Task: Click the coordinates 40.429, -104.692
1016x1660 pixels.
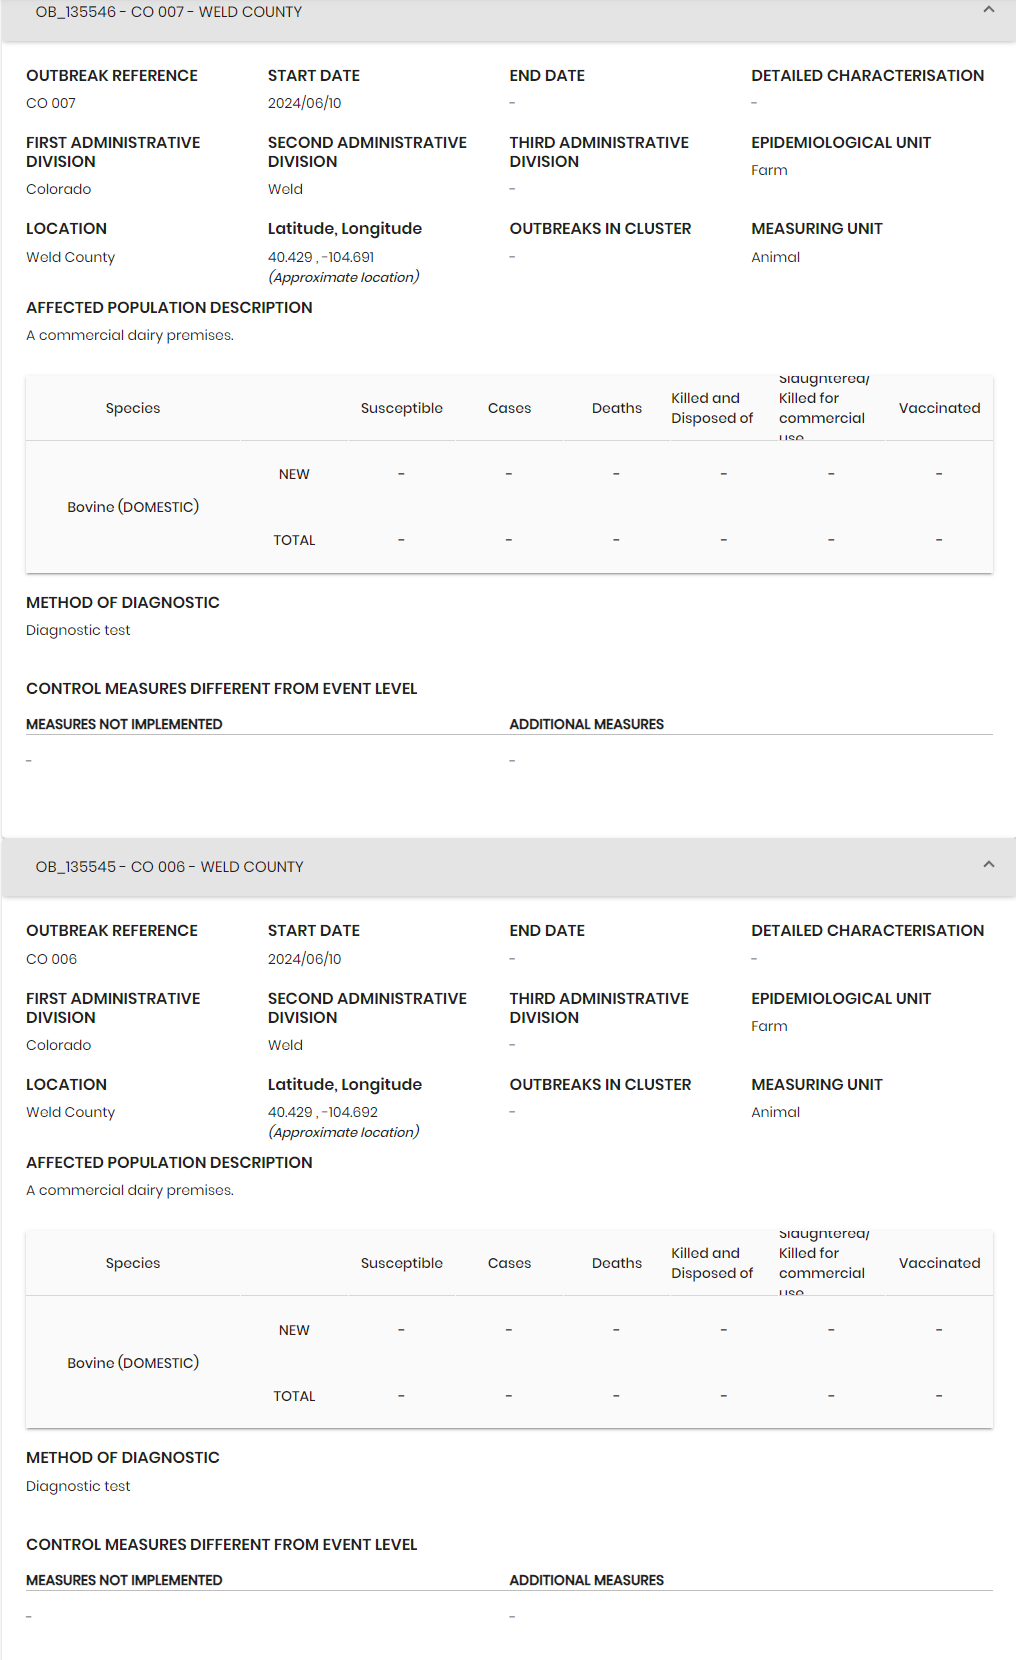Action: 323,1112
